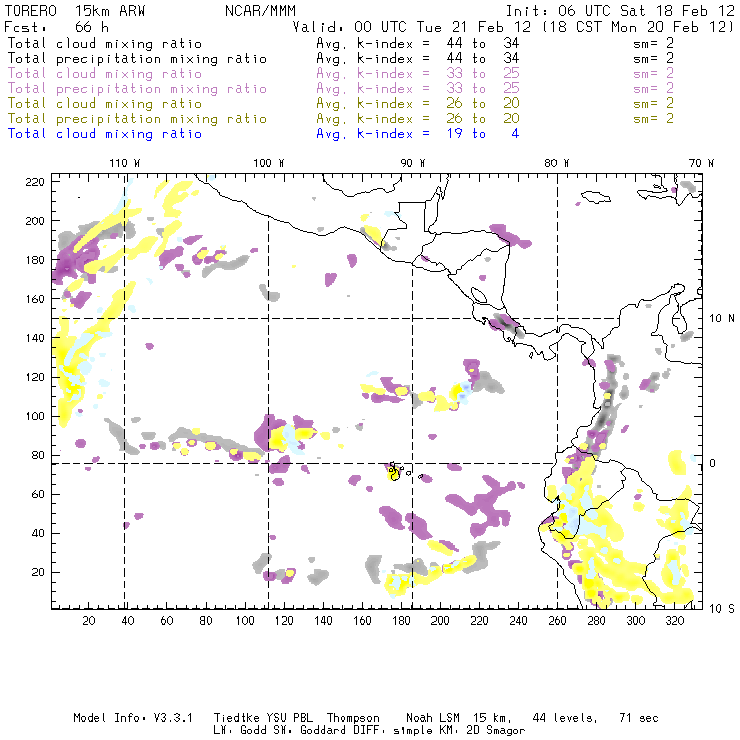This screenshot has width=740, height=740.
Task: Click the '0' equator latitude label
Action: pos(713,463)
